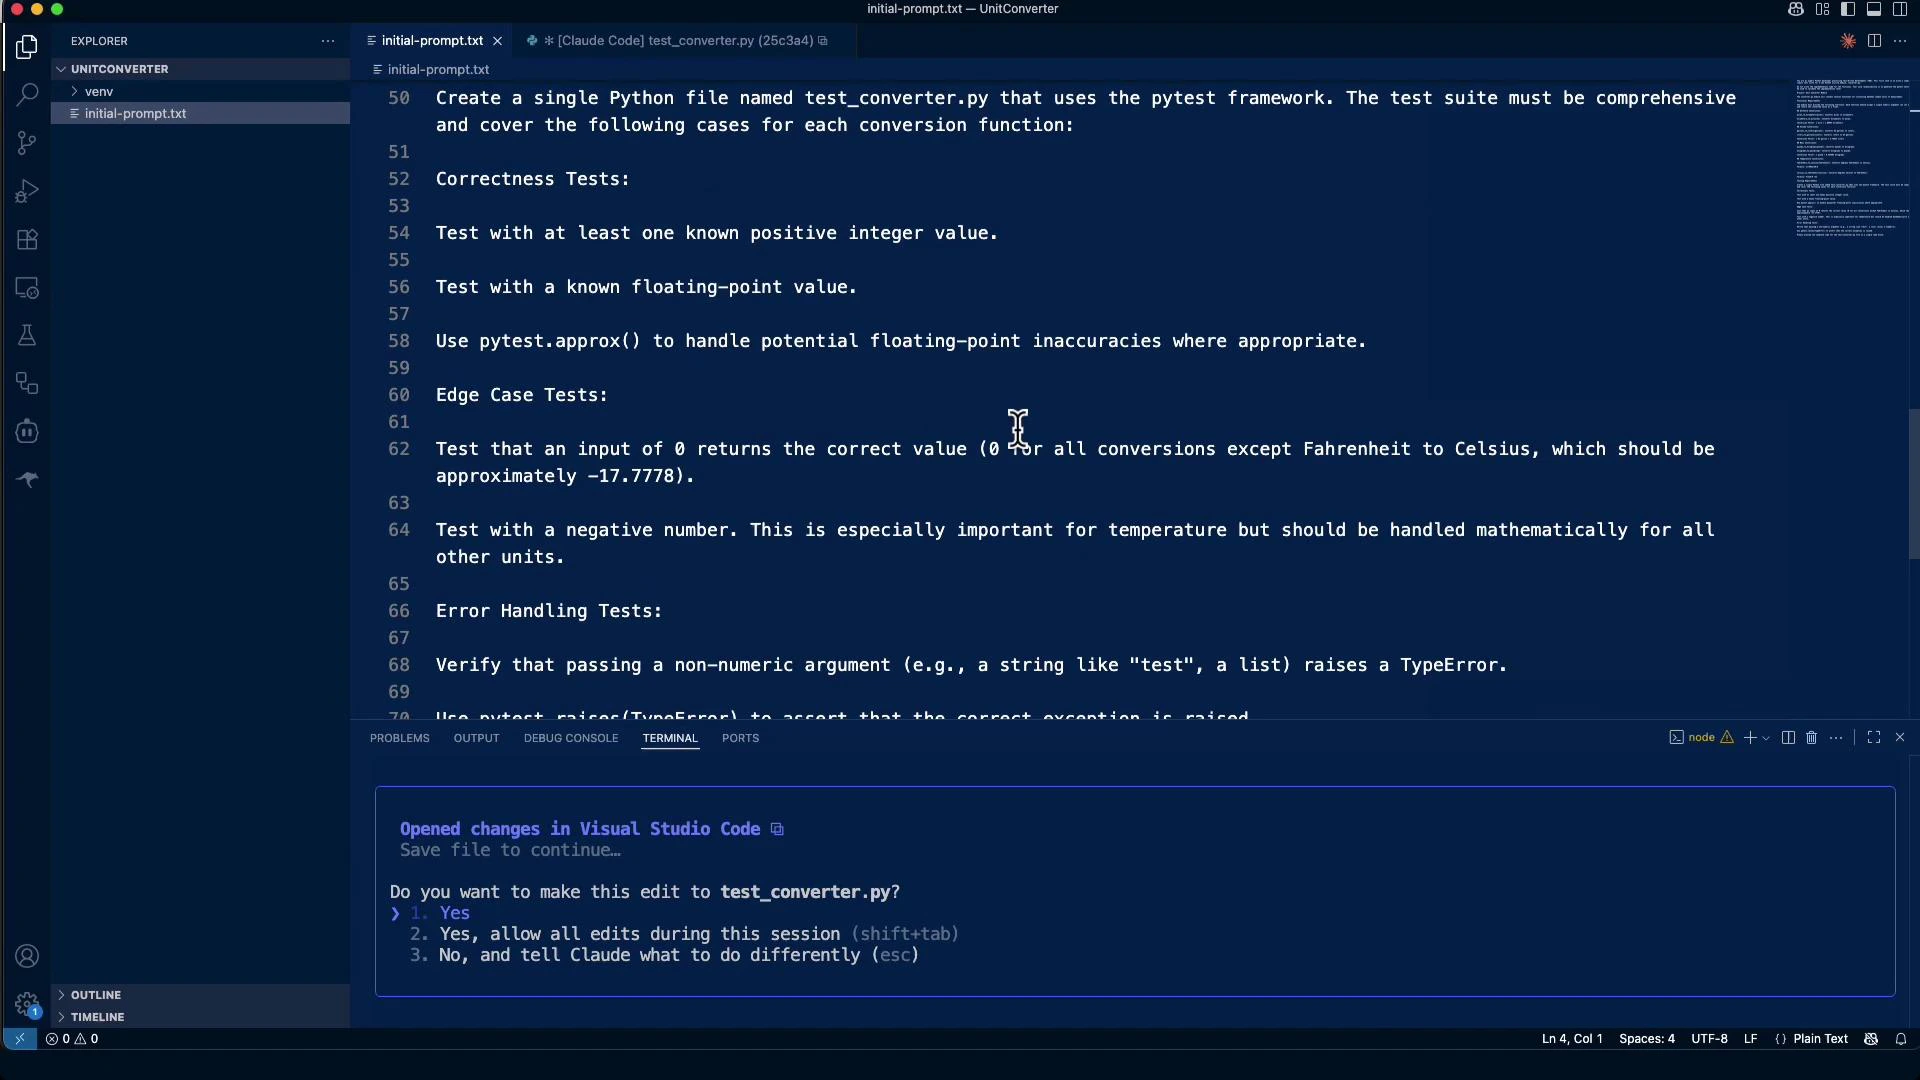Open the Search view in the activity bar
This screenshot has height=1080, width=1920.
(x=27, y=95)
